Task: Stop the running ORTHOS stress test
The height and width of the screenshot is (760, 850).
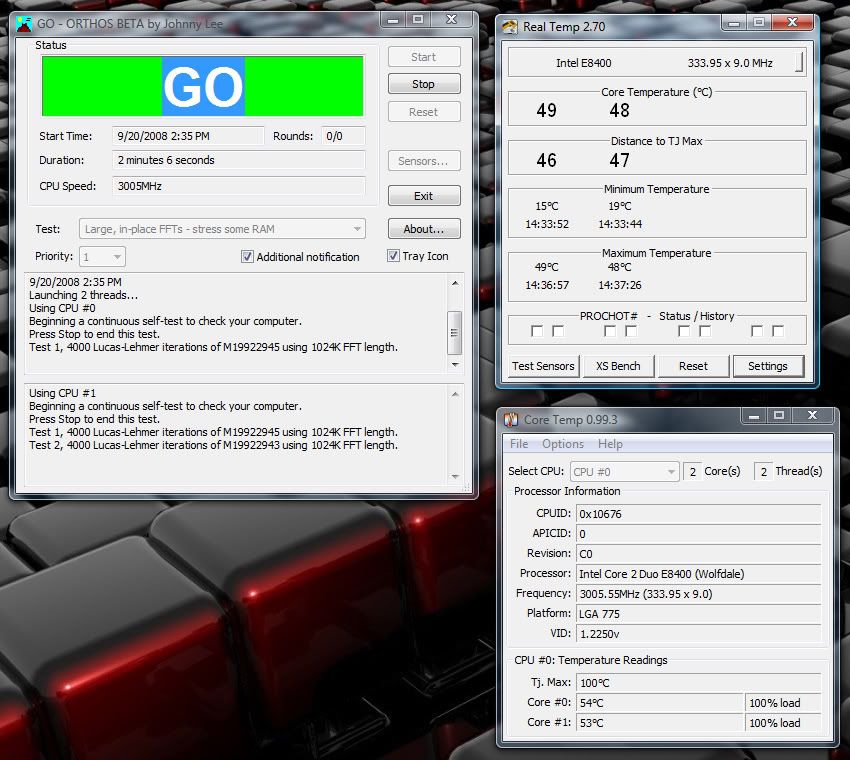Action: [424, 84]
